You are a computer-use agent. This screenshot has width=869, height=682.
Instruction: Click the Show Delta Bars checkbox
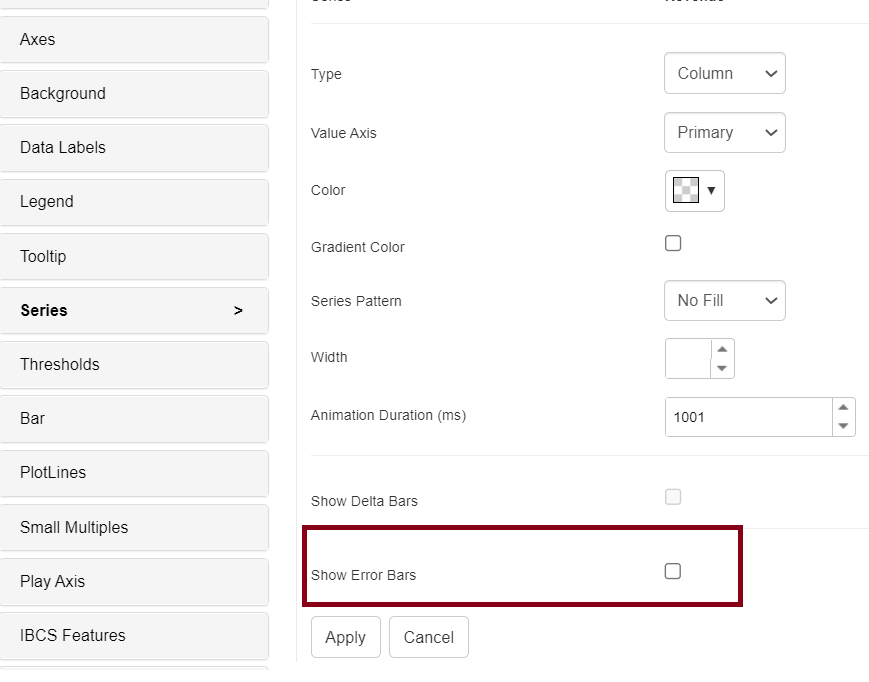click(x=672, y=496)
